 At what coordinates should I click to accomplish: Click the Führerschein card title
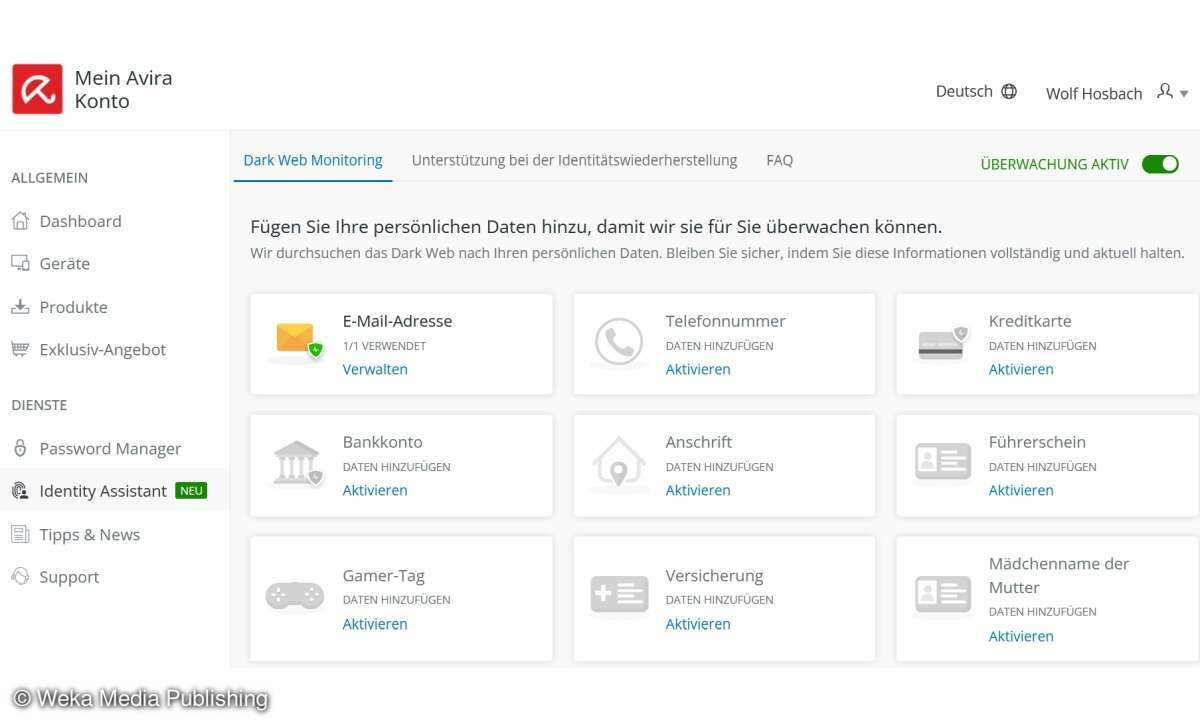(1037, 442)
